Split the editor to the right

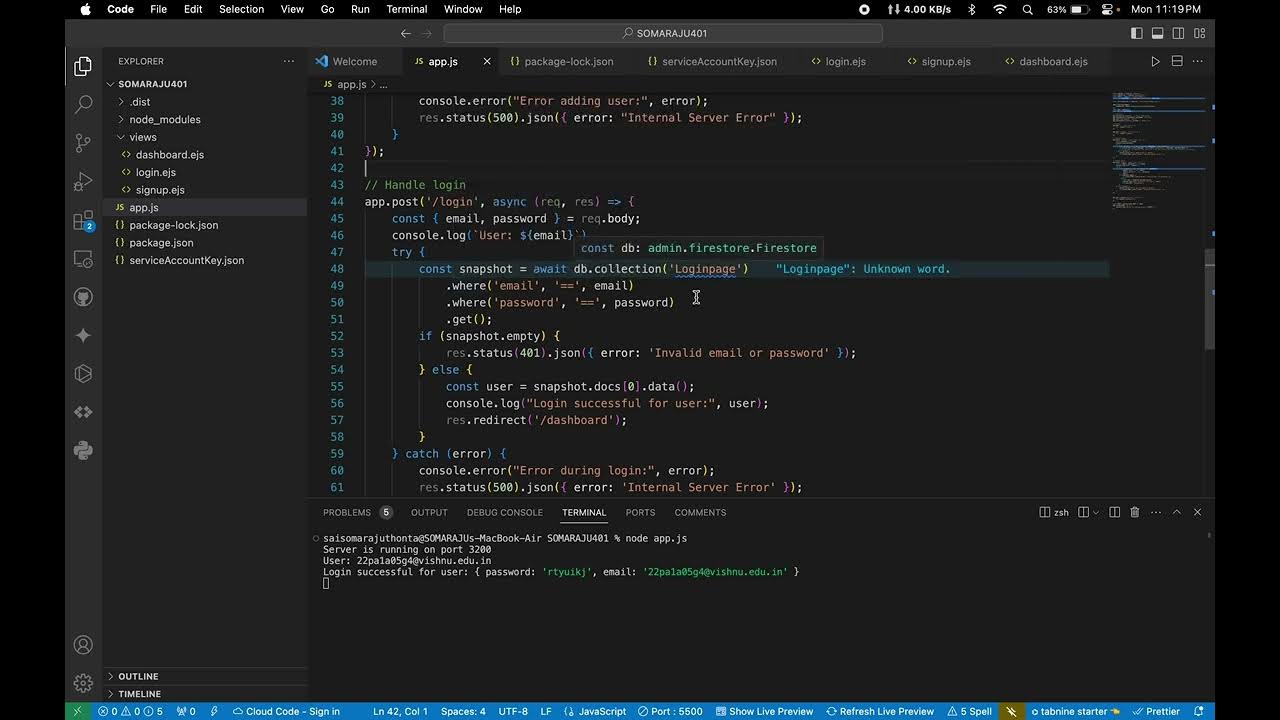(1177, 61)
